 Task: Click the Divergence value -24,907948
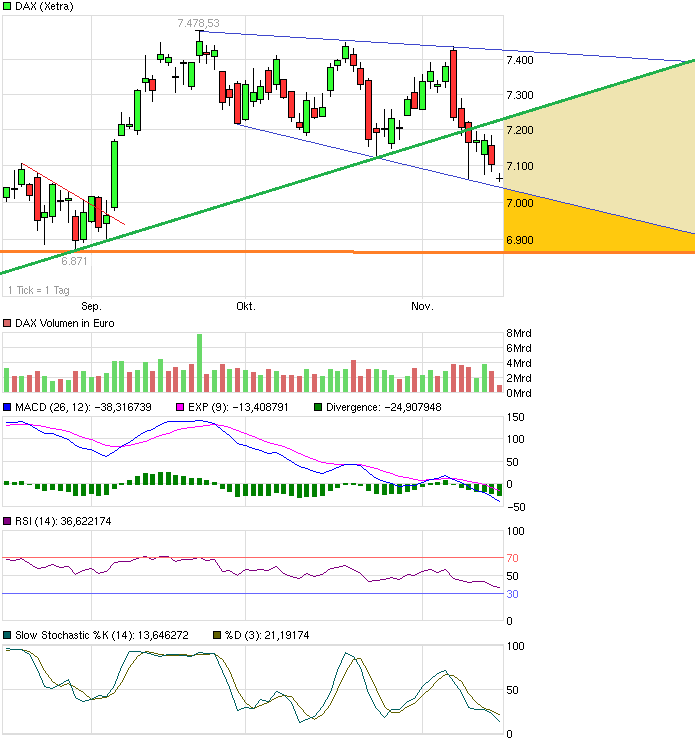click(x=413, y=408)
